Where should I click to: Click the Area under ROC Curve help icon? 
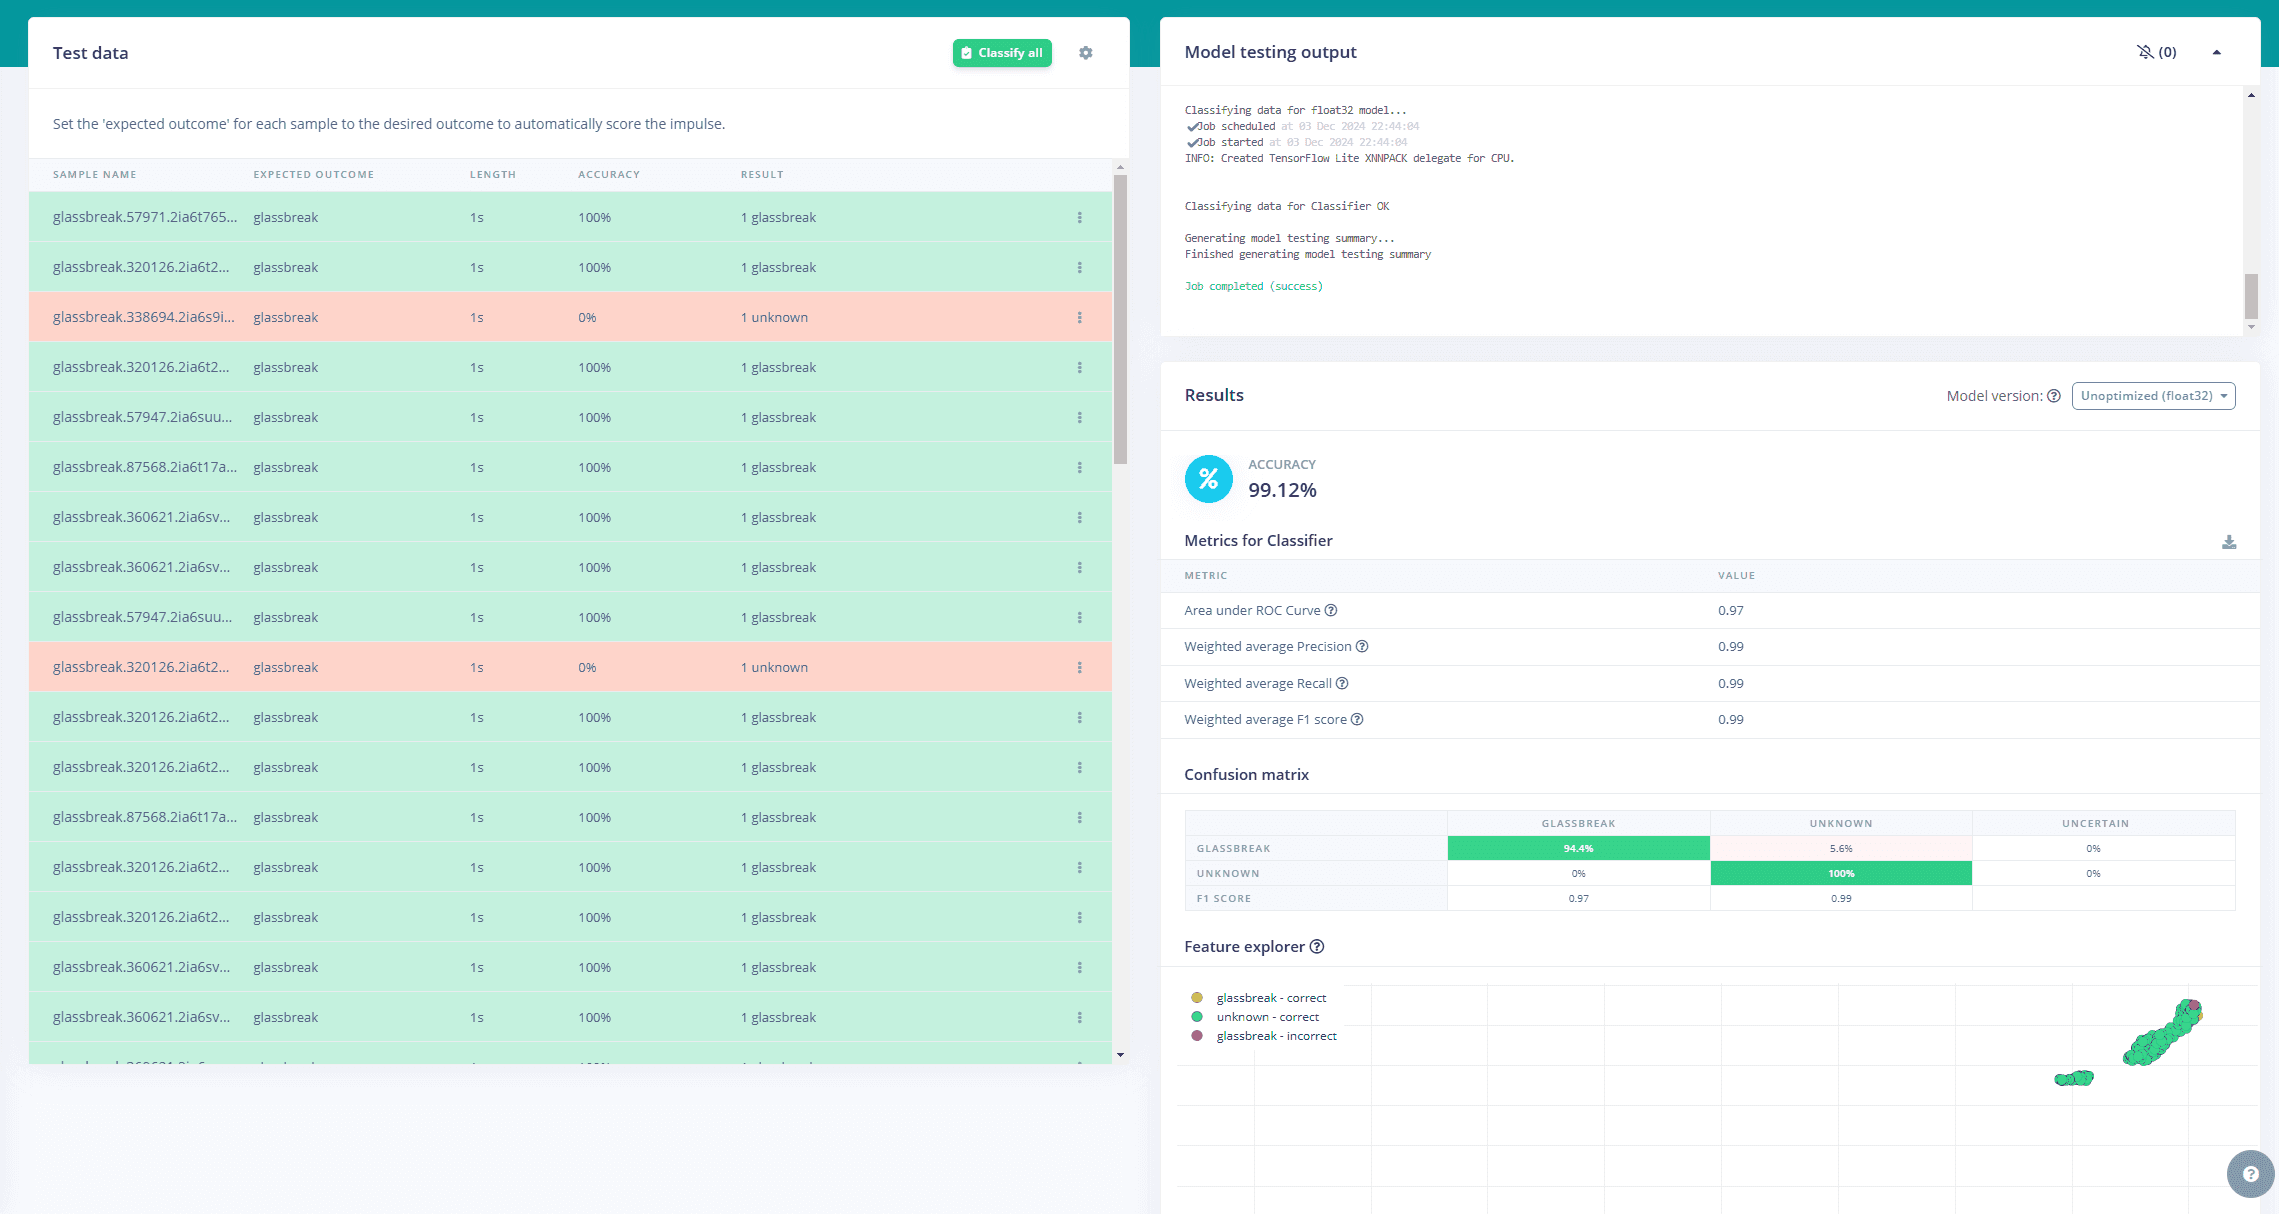click(x=1331, y=610)
